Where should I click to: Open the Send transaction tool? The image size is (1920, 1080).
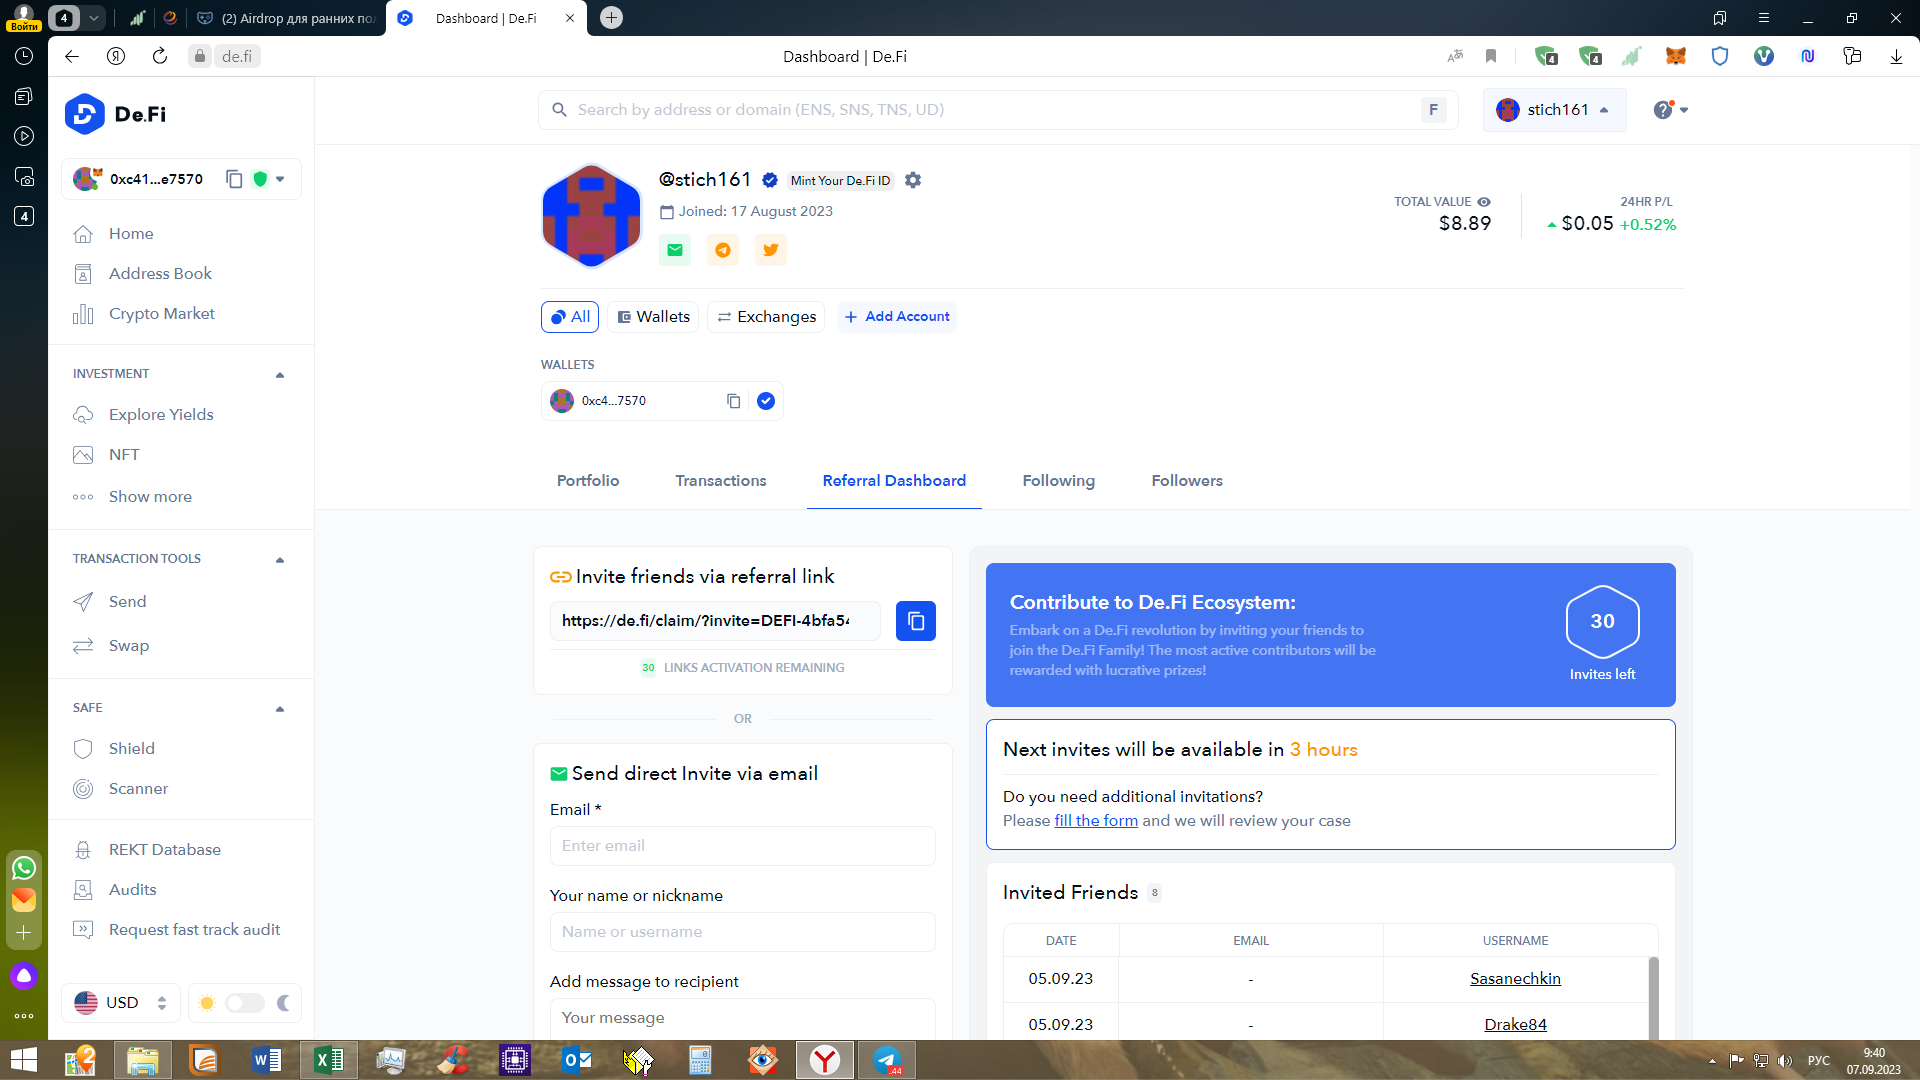tap(127, 602)
